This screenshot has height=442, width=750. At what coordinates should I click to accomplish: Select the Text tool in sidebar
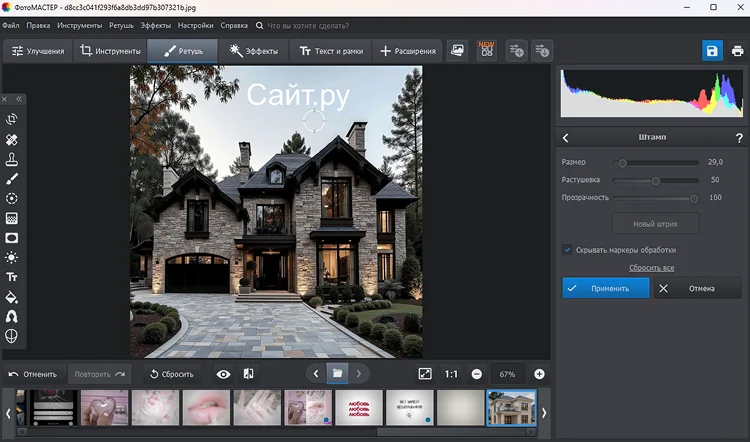click(11, 277)
